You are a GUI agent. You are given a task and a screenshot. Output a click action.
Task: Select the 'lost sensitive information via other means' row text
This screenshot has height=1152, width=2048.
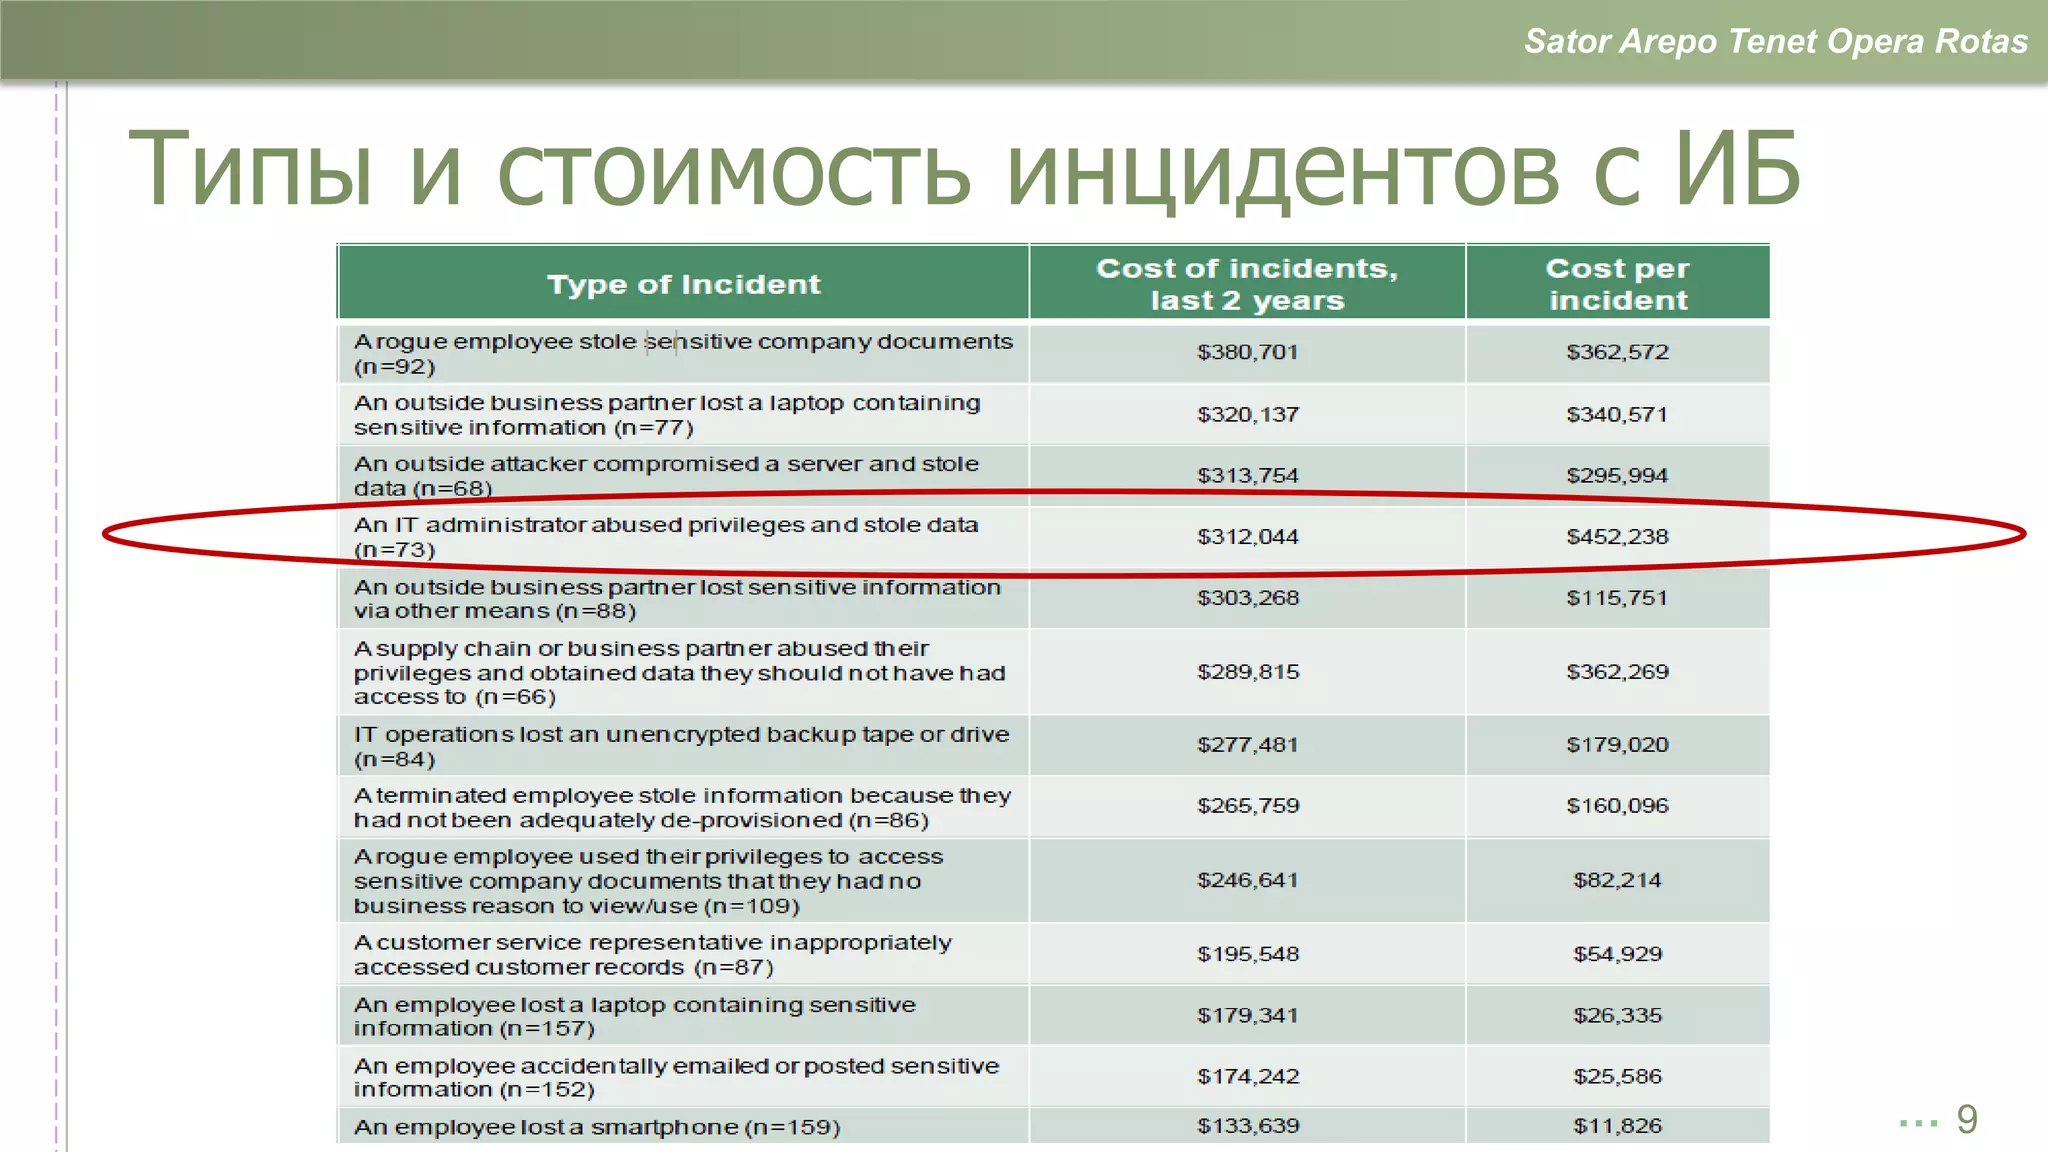point(677,598)
